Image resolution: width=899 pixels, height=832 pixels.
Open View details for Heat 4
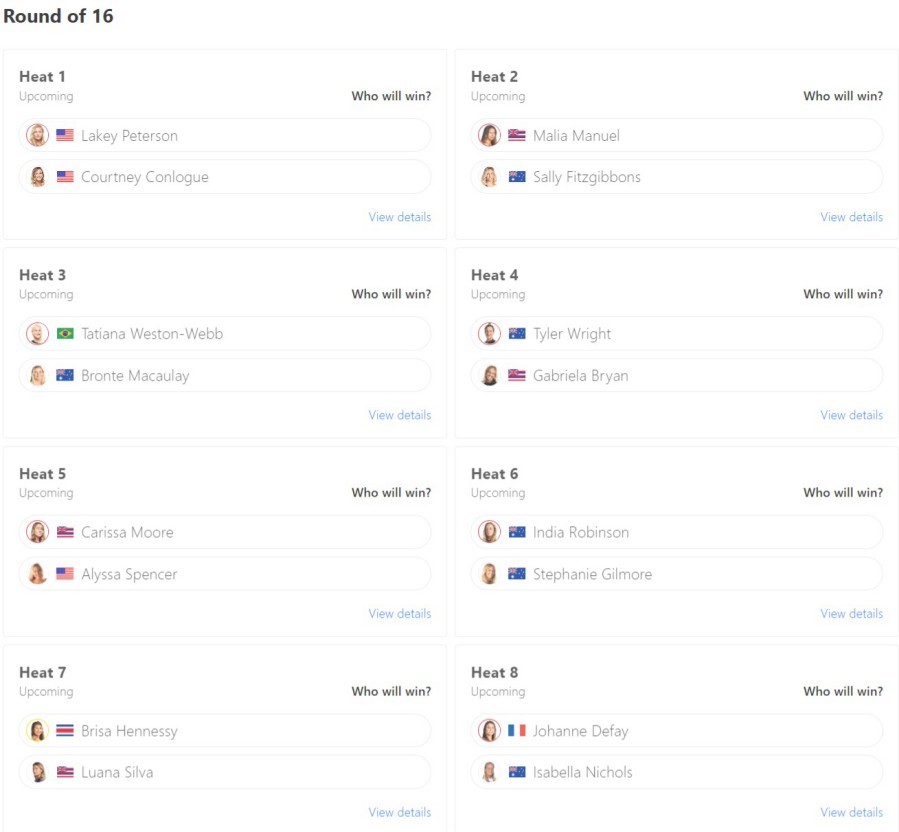click(851, 415)
